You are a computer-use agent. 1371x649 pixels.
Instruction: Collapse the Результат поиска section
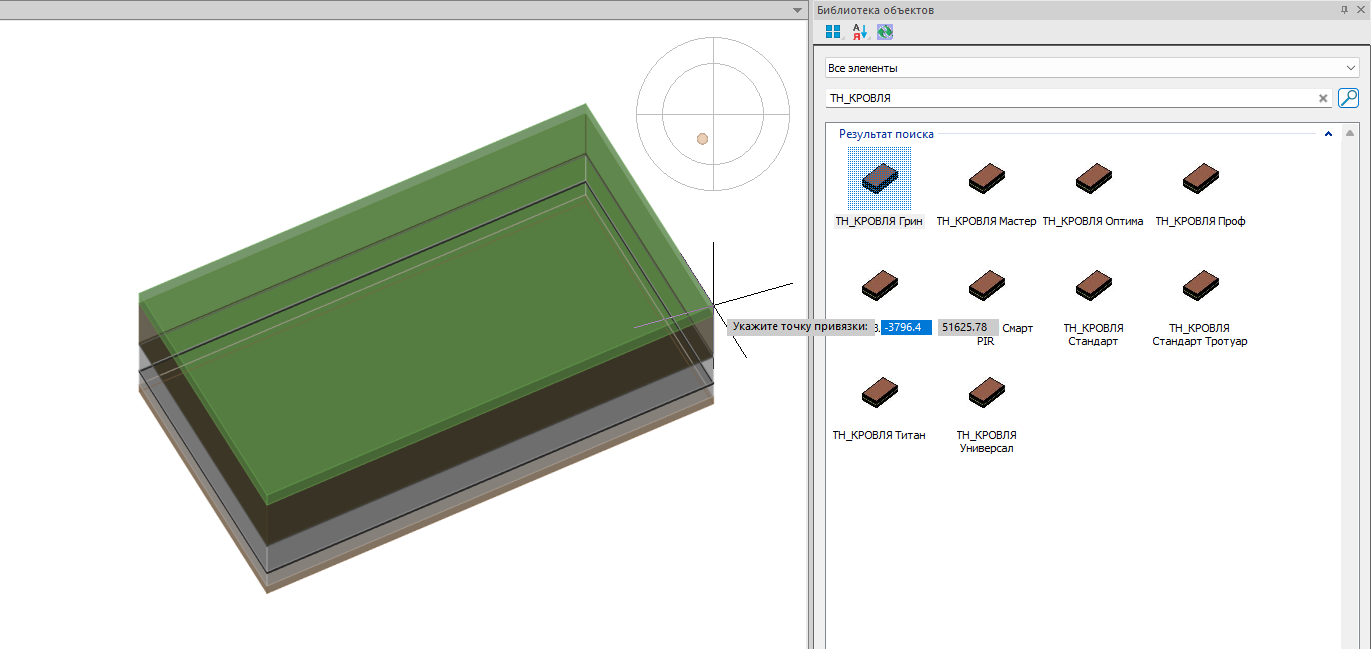1328,134
